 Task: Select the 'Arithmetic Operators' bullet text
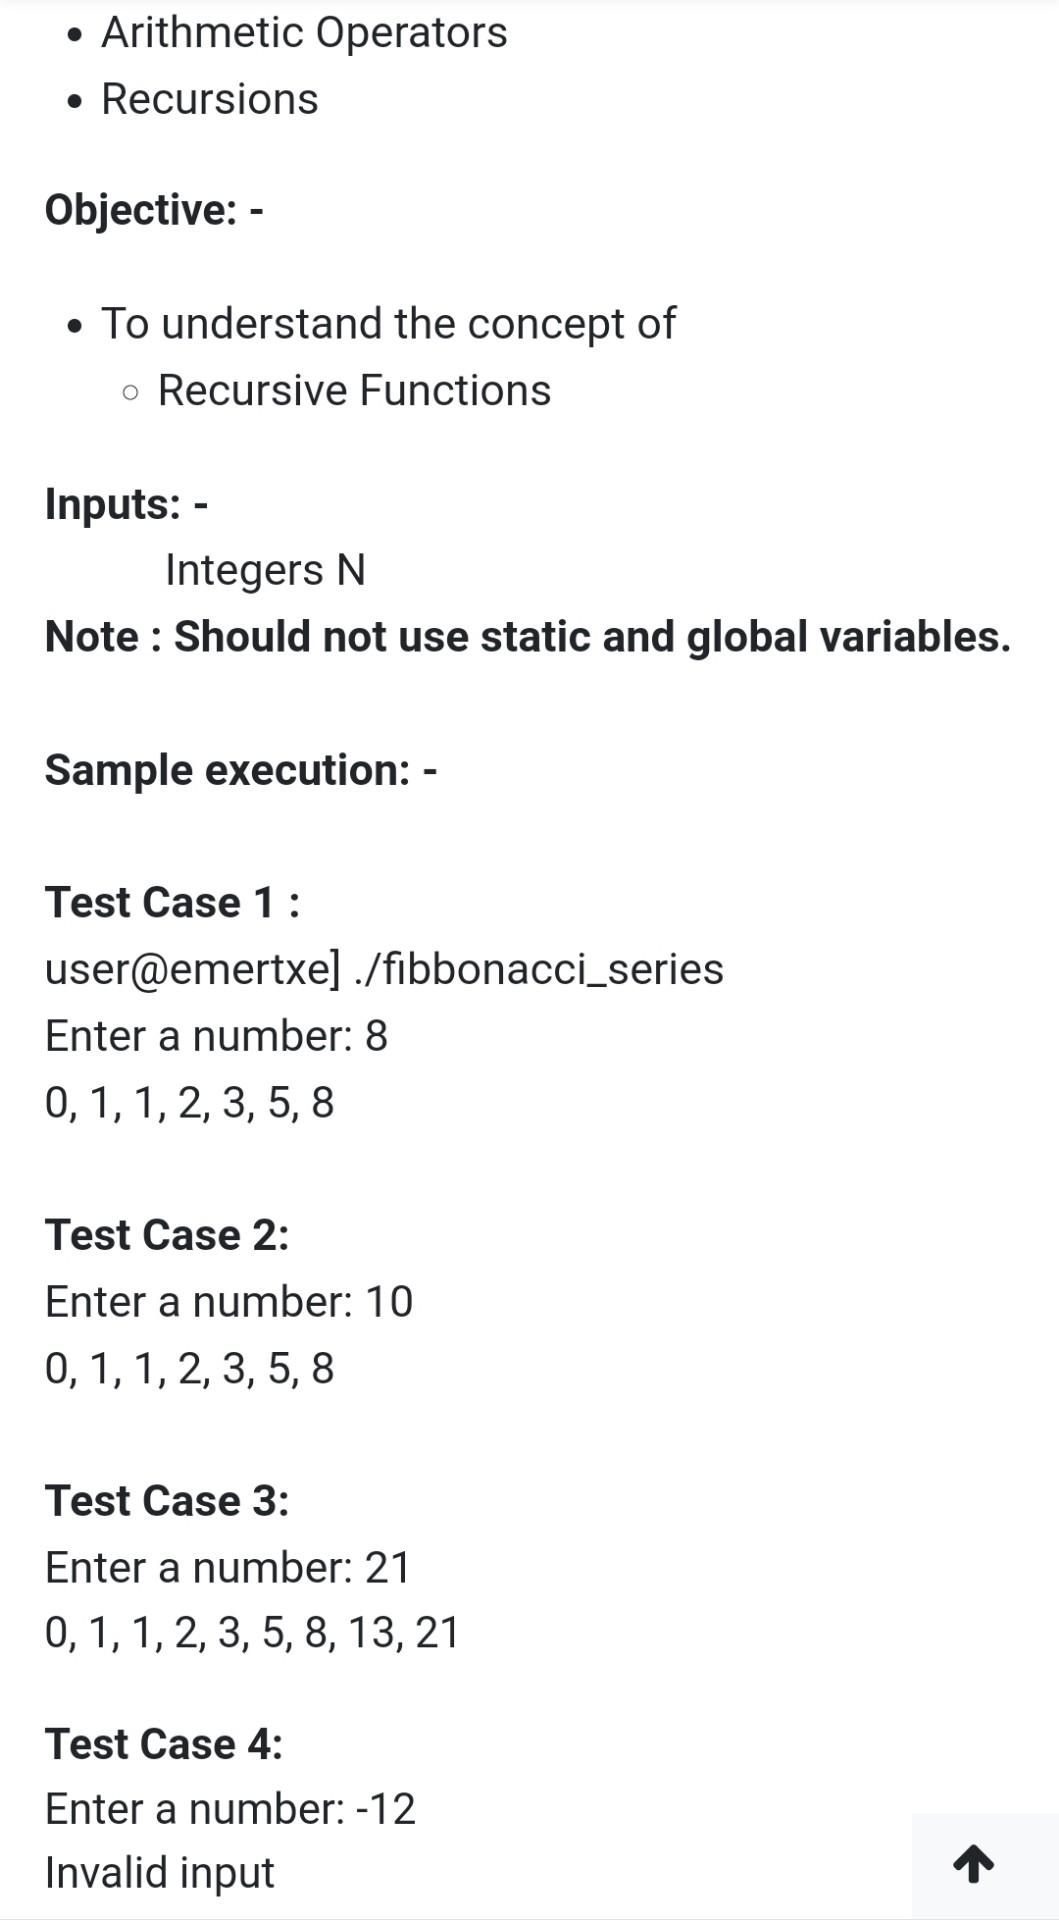pos(304,32)
